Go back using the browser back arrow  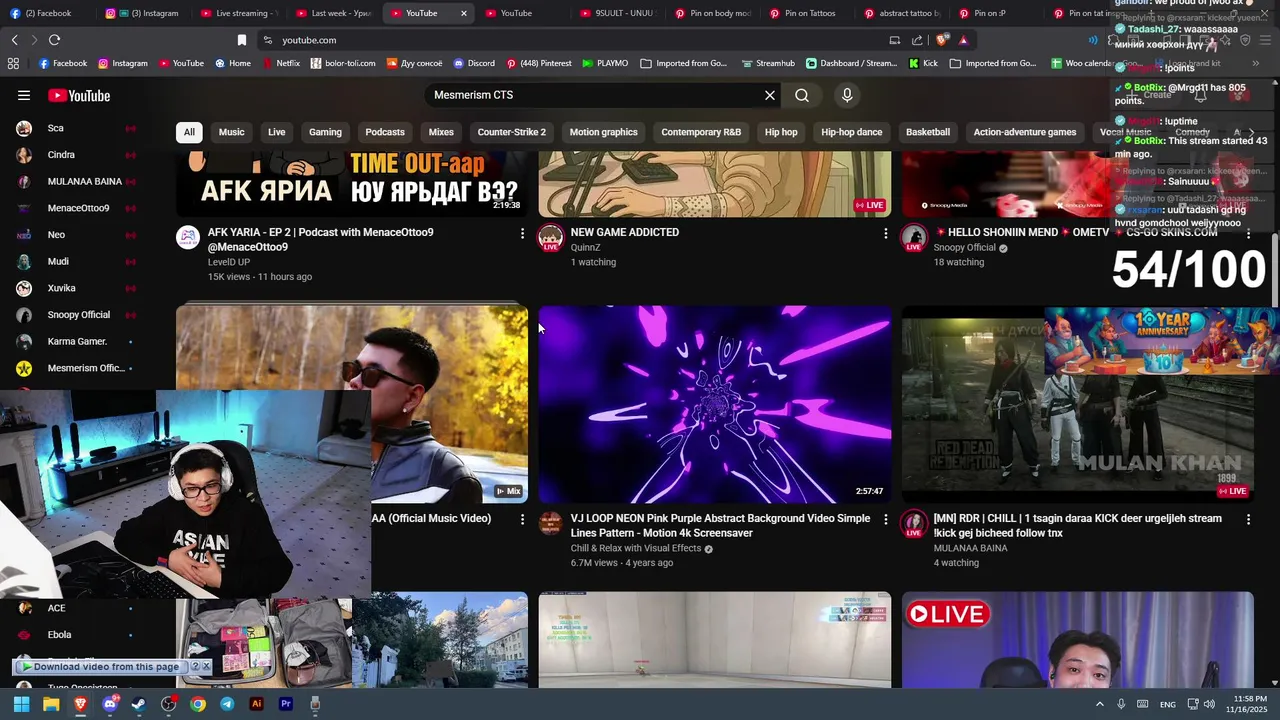click(14, 40)
